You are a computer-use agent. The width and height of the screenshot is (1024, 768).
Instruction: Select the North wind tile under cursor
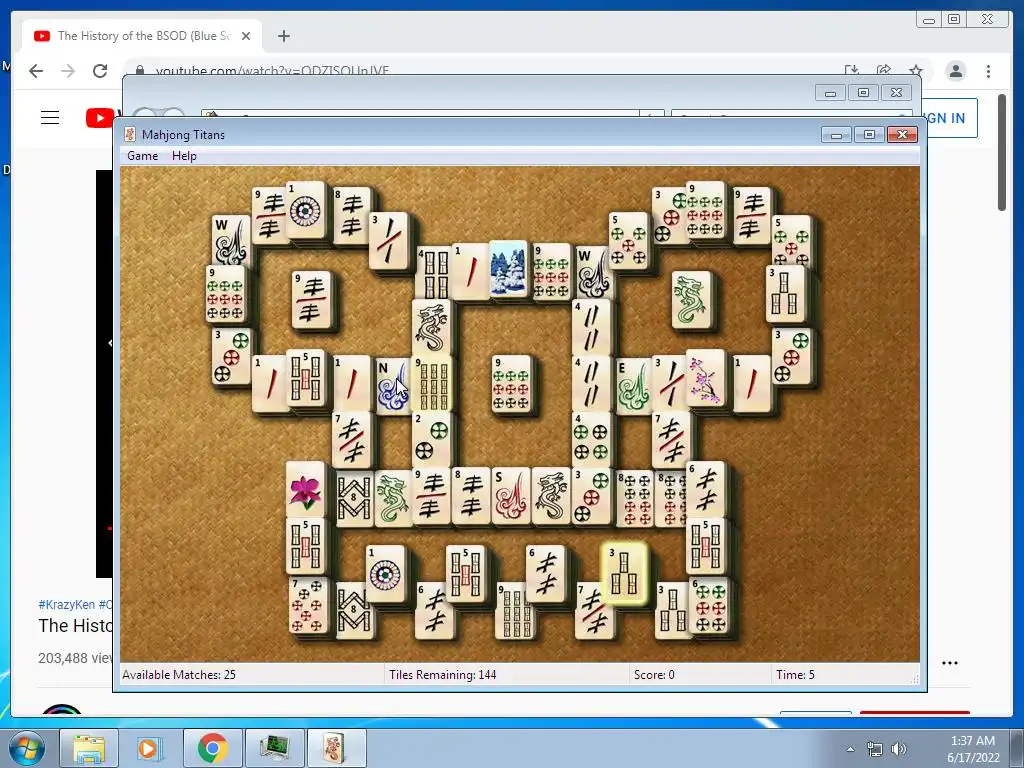[x=393, y=385]
